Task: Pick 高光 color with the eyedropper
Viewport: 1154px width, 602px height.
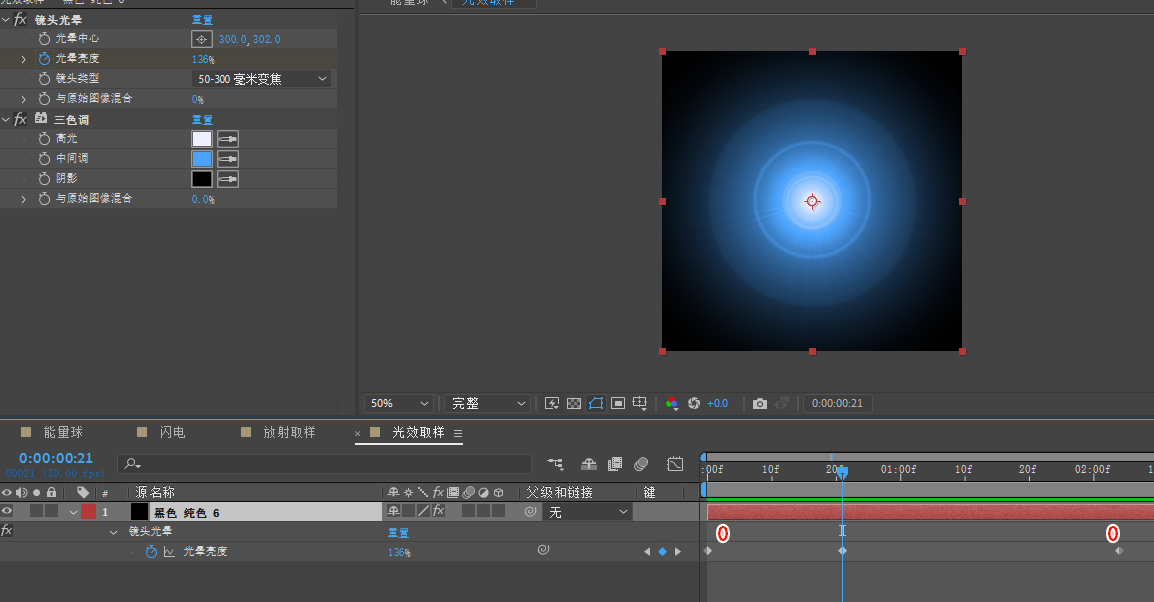Action: tap(228, 139)
